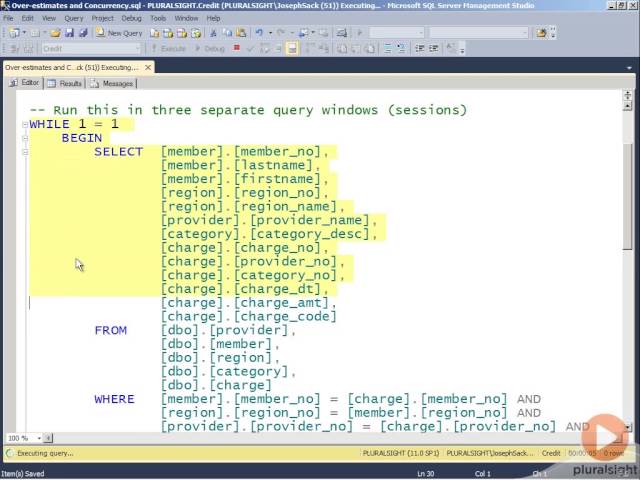Open the View menu
This screenshot has width=640, height=480.
click(49, 18)
